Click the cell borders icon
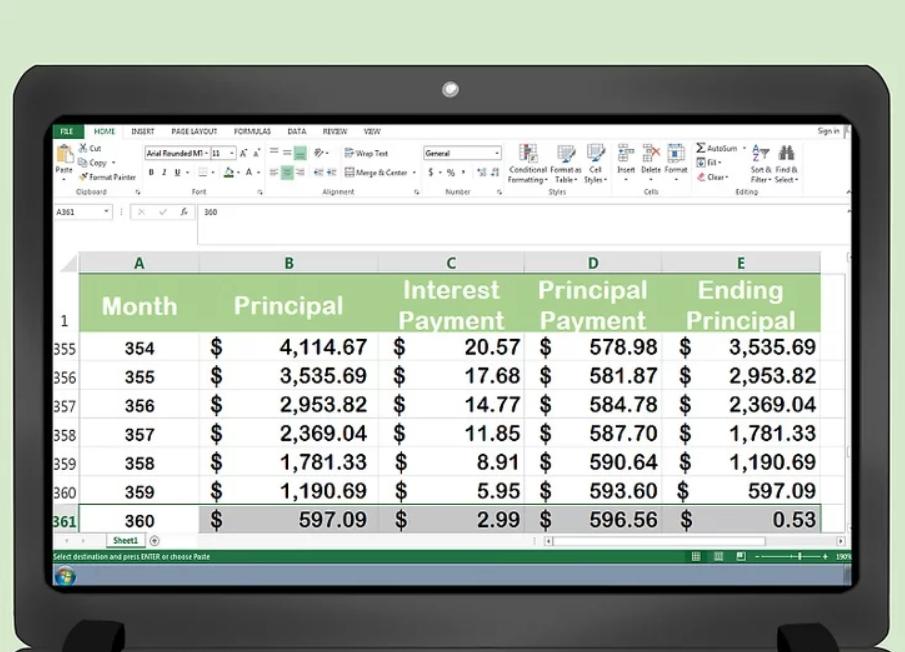The height and width of the screenshot is (652, 905). click(203, 172)
